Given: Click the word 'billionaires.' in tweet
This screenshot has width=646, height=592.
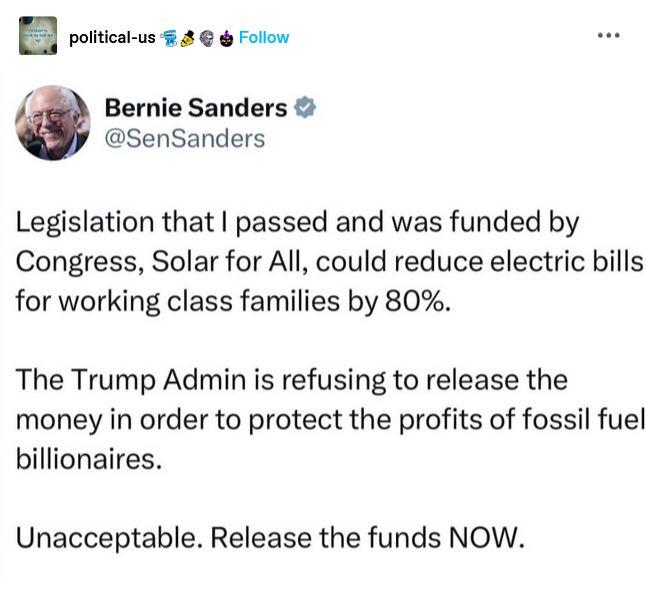Looking at the screenshot, I should tap(89, 459).
